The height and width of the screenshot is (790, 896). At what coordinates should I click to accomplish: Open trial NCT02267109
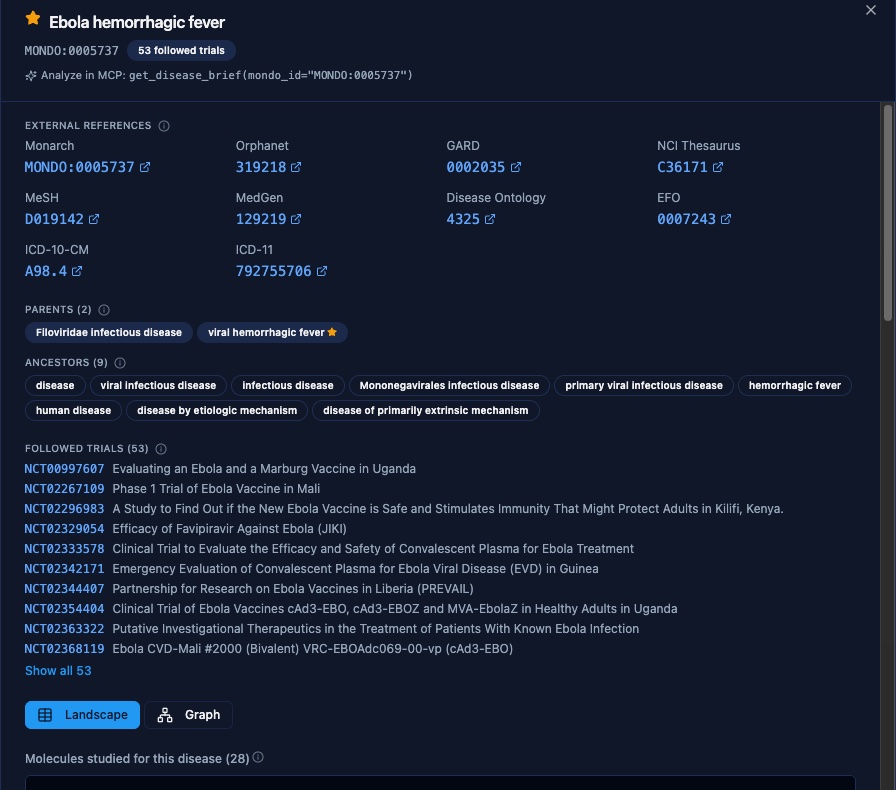click(x=64, y=489)
